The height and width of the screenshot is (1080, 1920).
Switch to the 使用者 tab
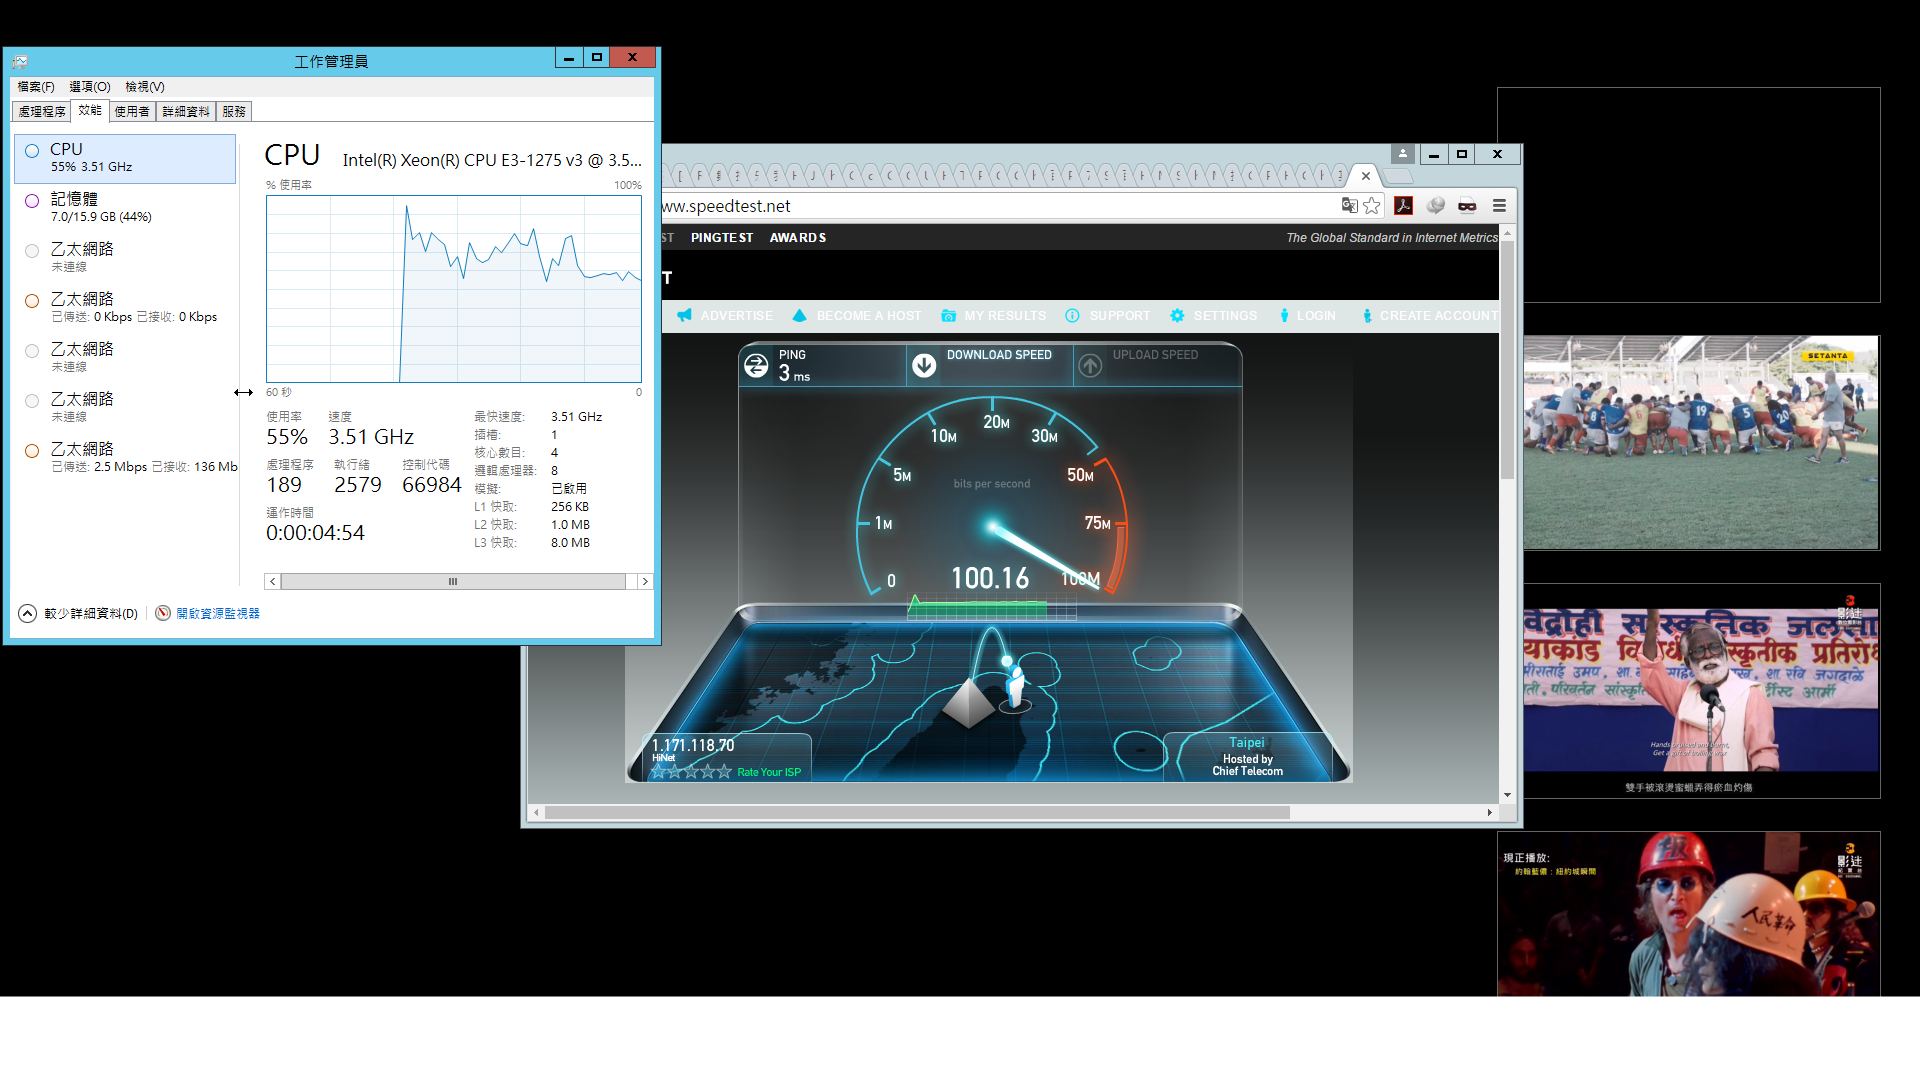[x=132, y=112]
